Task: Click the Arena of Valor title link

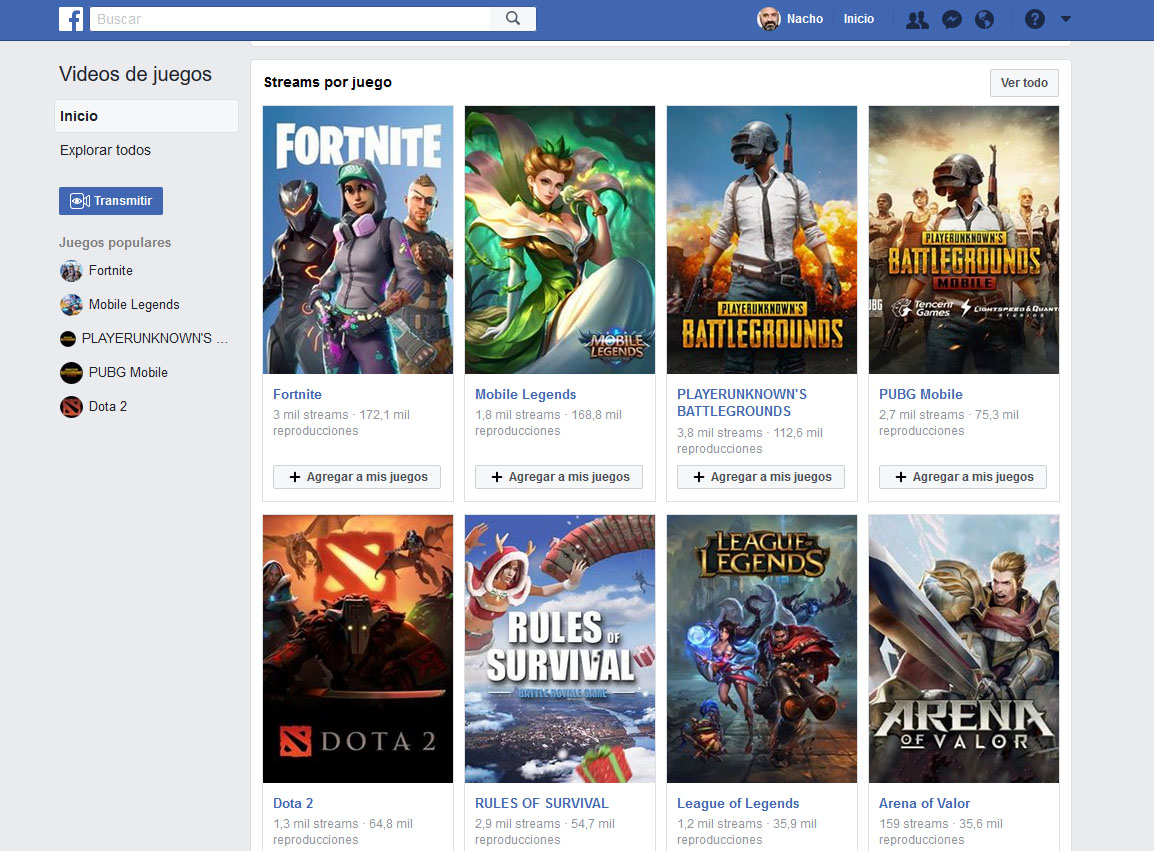Action: pos(924,803)
